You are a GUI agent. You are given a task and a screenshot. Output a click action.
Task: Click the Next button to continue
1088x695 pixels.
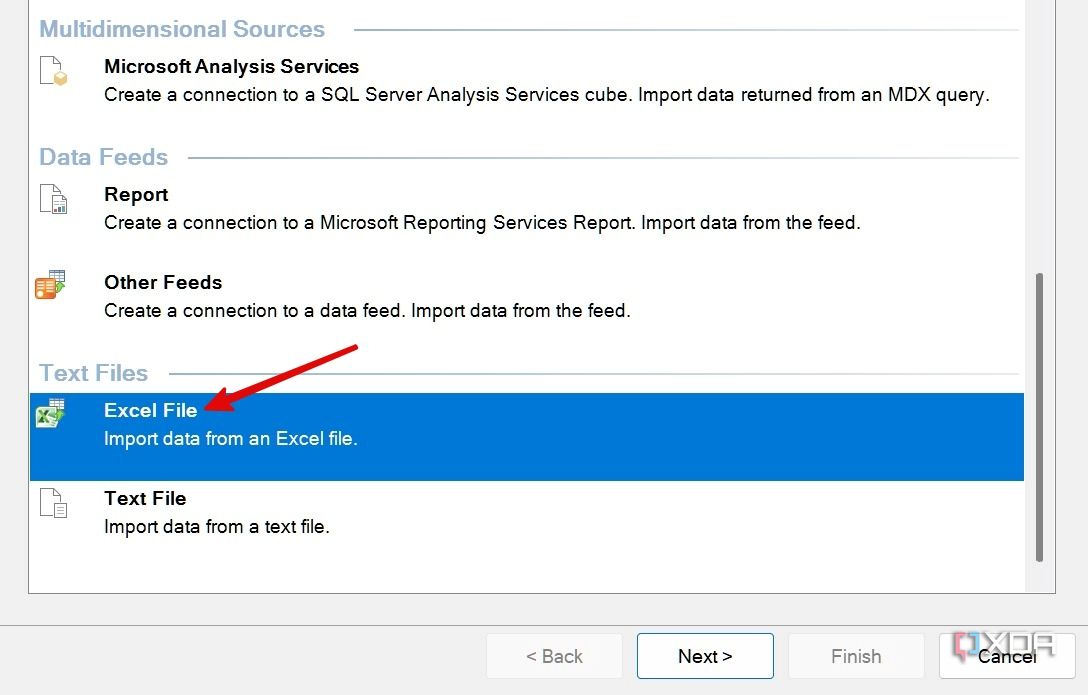tap(705, 656)
